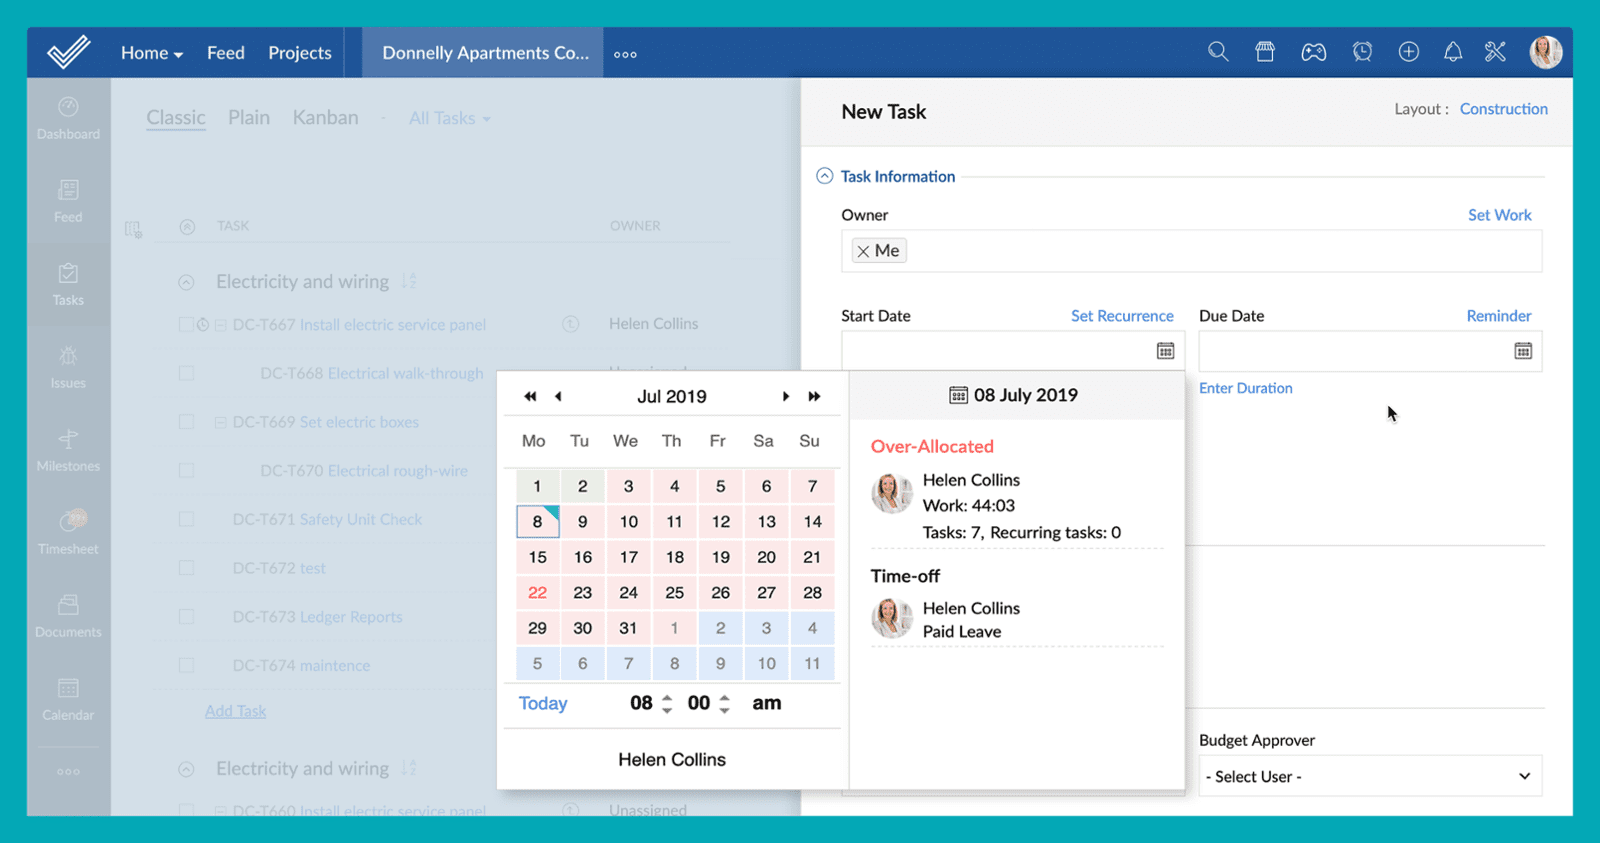Open the Start Date calendar picker icon
The width and height of the screenshot is (1600, 843).
1165,351
